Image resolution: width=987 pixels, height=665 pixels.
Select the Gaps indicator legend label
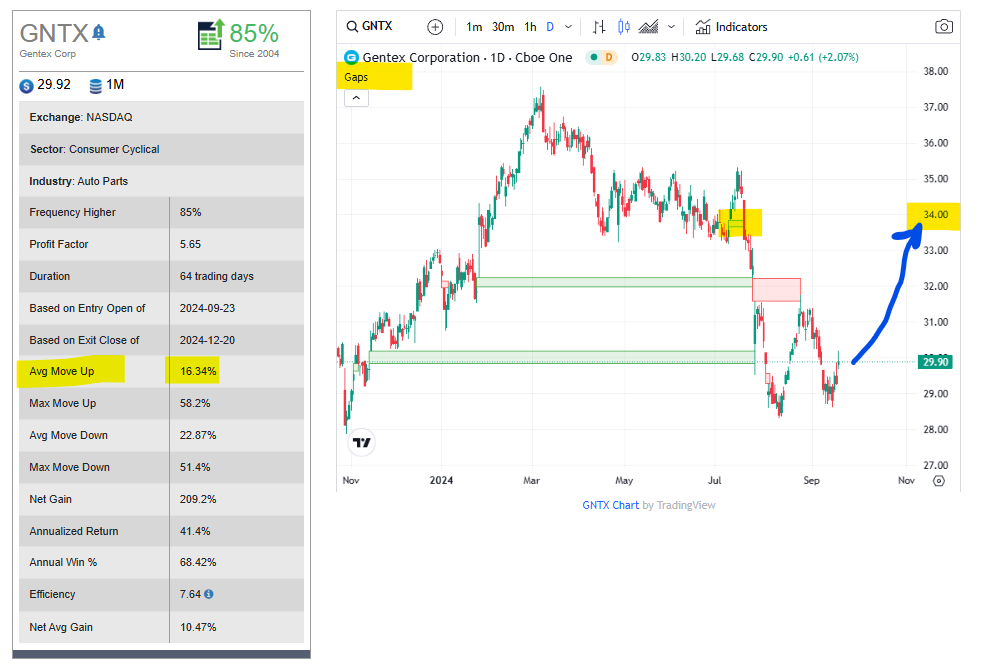pos(356,77)
